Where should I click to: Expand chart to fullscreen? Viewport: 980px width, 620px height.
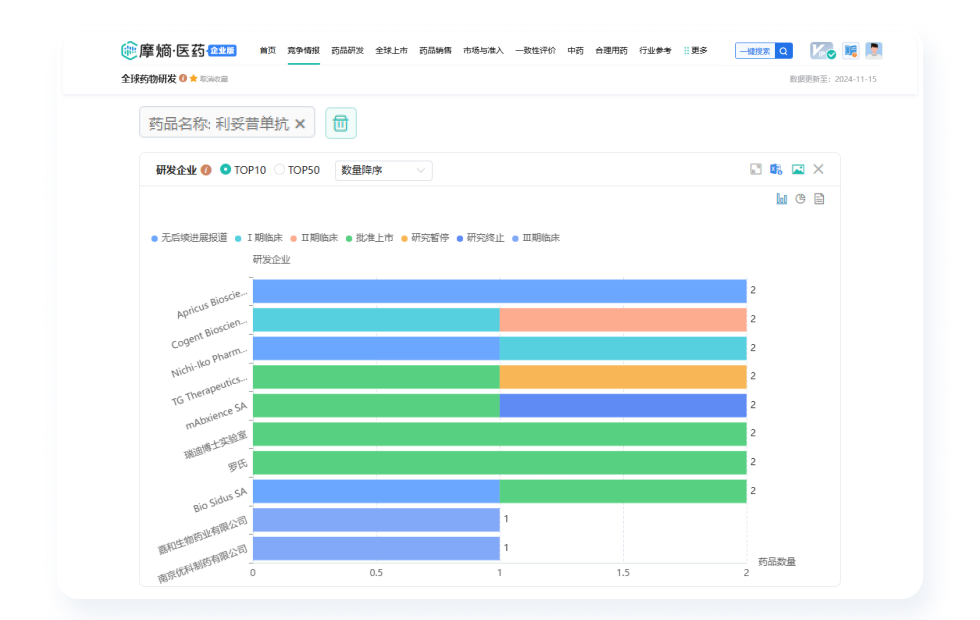[x=756, y=169]
